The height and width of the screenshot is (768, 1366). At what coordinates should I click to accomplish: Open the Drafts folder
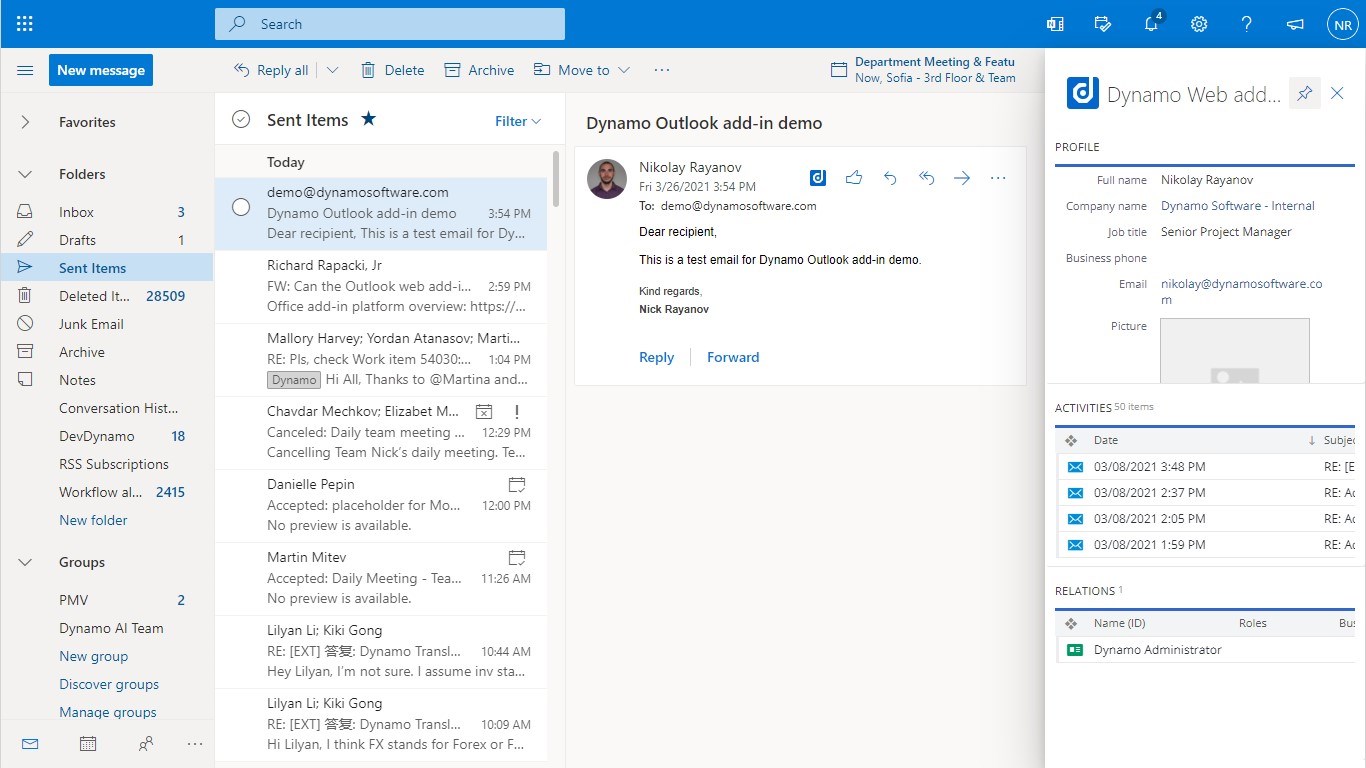click(107, 240)
